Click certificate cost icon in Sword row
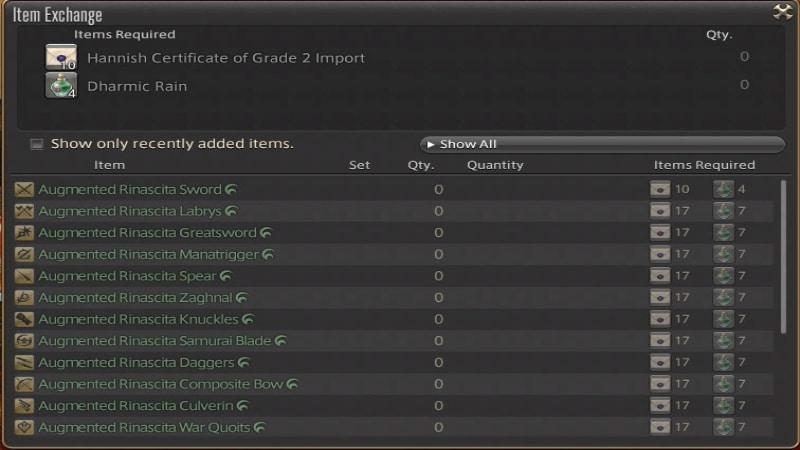Viewport: 800px width, 450px height. point(659,189)
